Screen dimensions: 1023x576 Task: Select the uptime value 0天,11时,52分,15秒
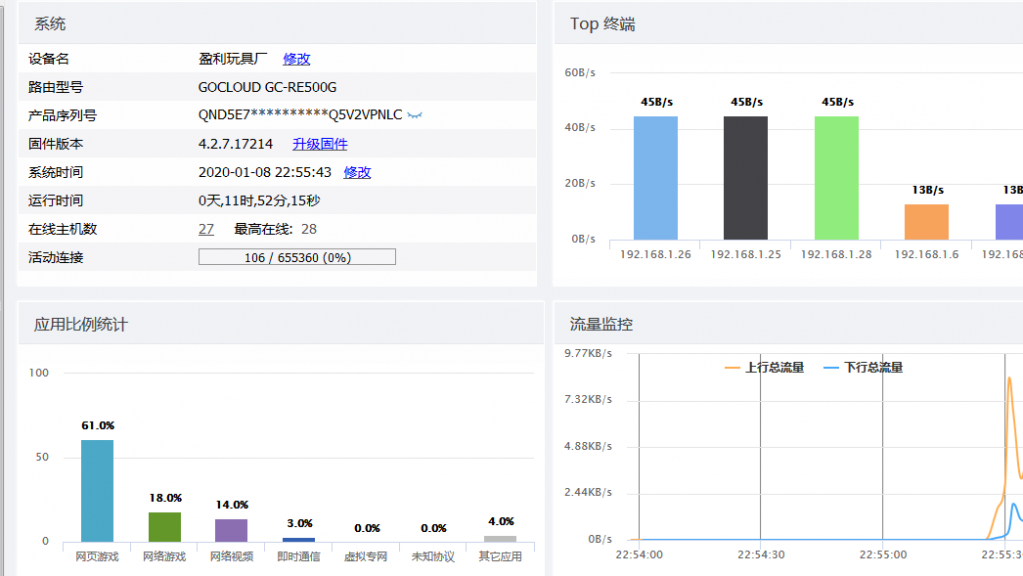(259, 201)
